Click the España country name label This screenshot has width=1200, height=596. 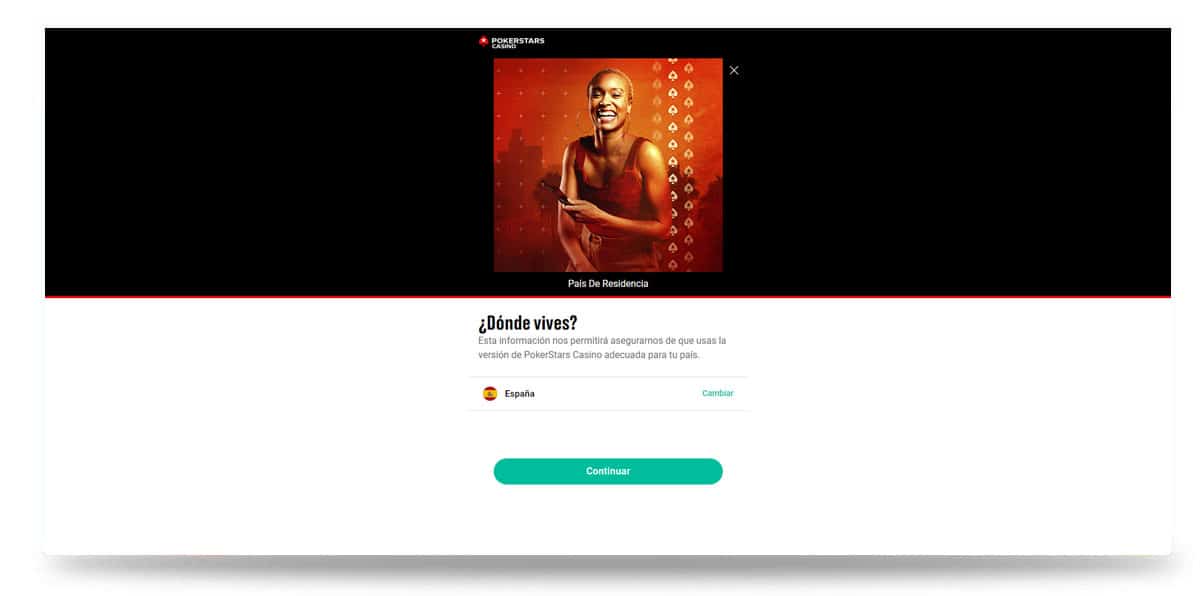click(x=520, y=394)
